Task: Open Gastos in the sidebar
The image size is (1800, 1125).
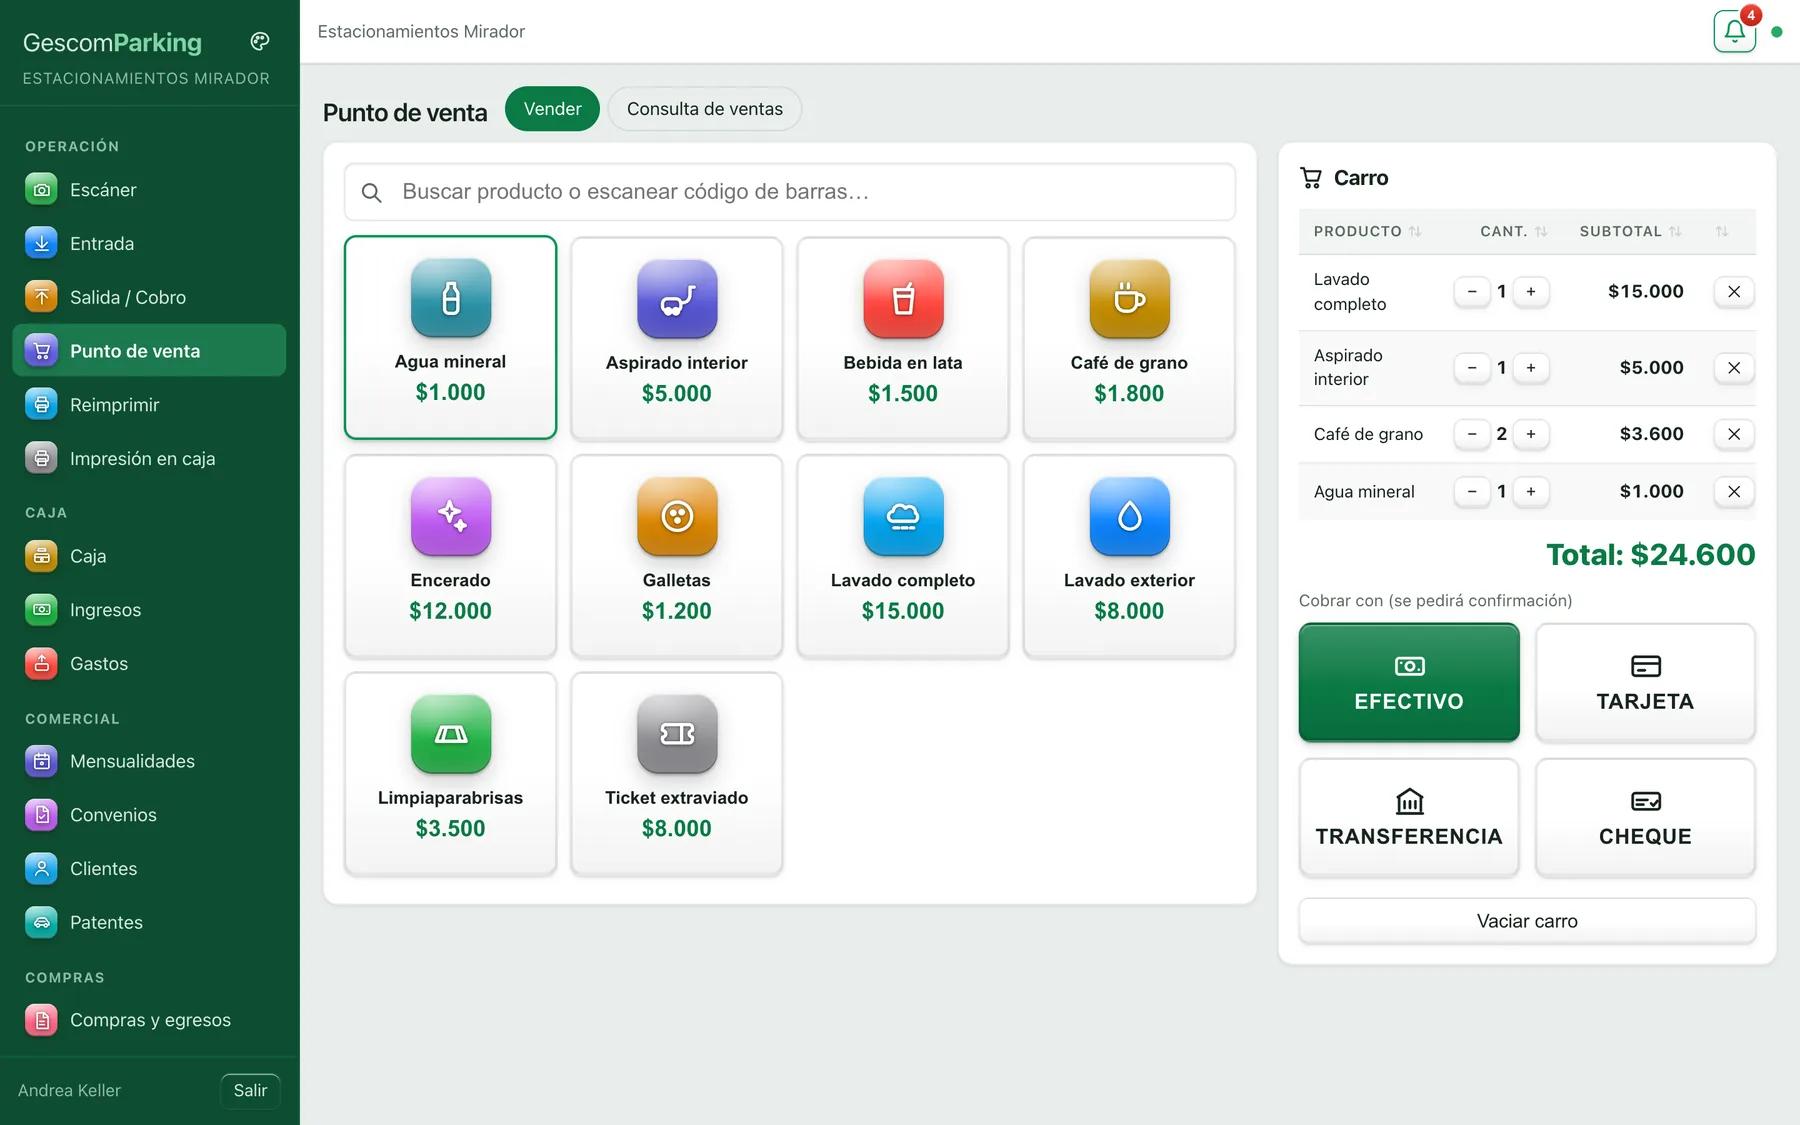Action: click(x=149, y=664)
